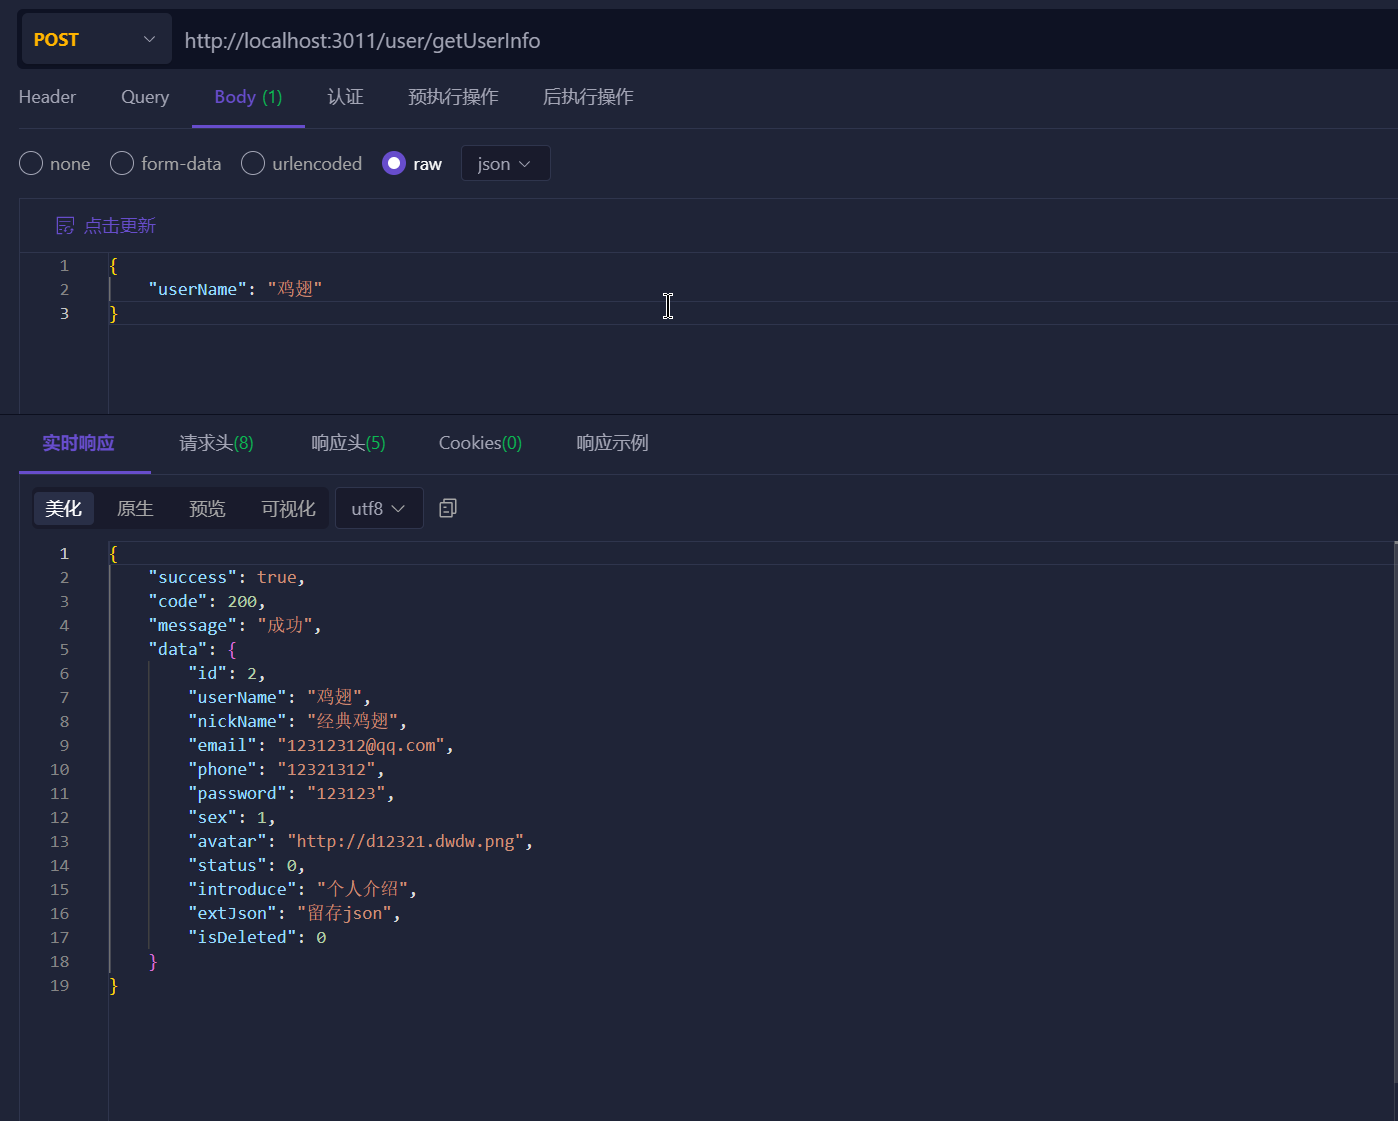This screenshot has width=1398, height=1121.
Task: Select the 原生 response view
Action: pos(135,508)
